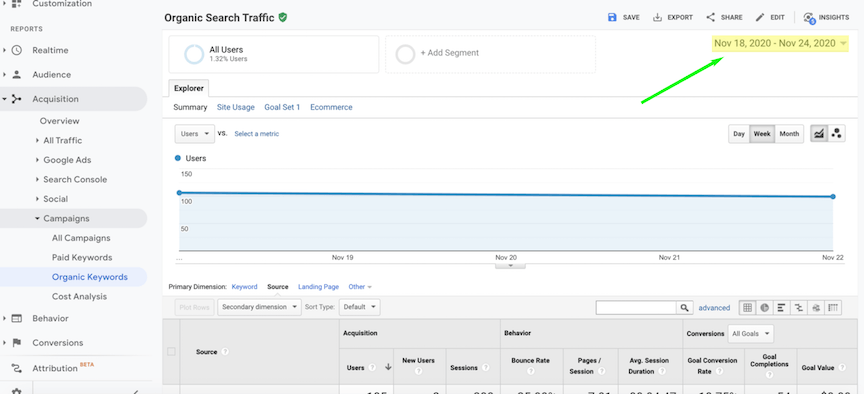Image resolution: width=864 pixels, height=394 pixels.
Task: Select the term cloud view icon
Action: click(816, 308)
